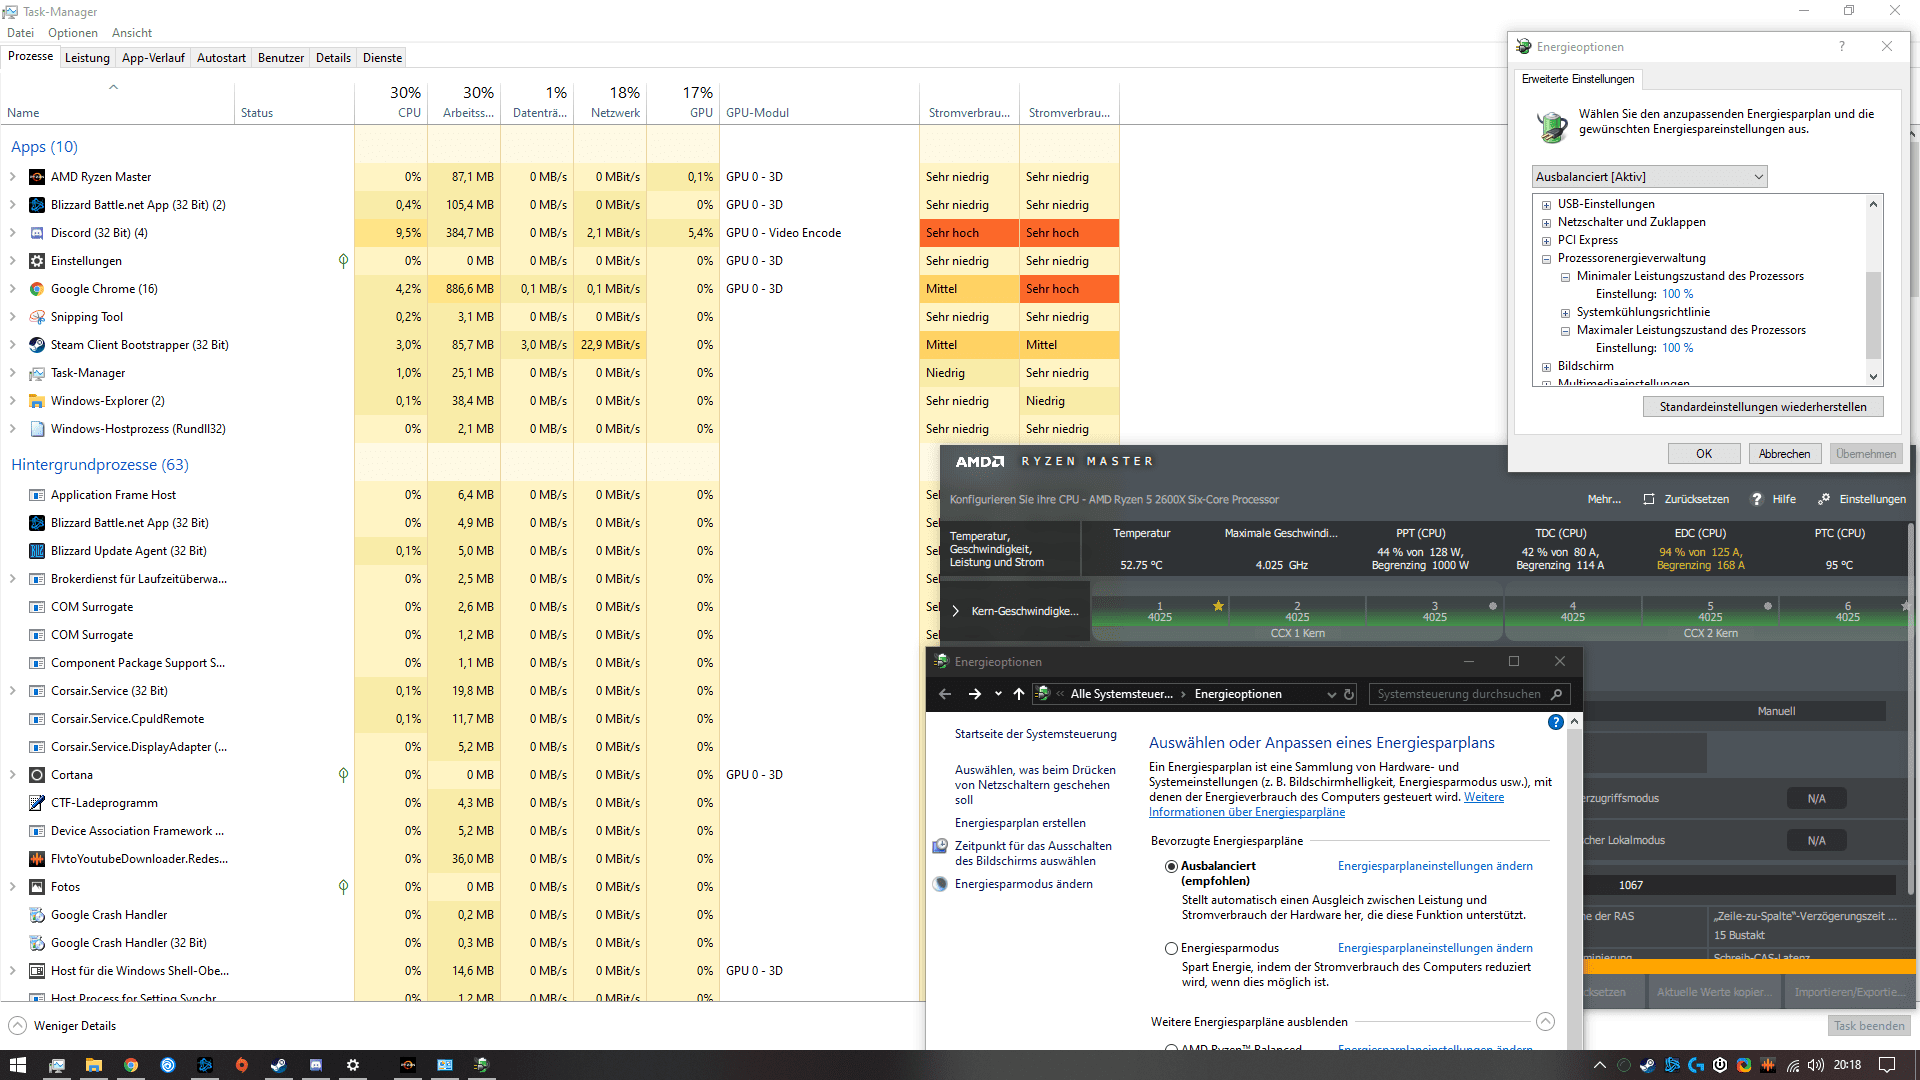Switch to the Dienste tab

(x=382, y=58)
